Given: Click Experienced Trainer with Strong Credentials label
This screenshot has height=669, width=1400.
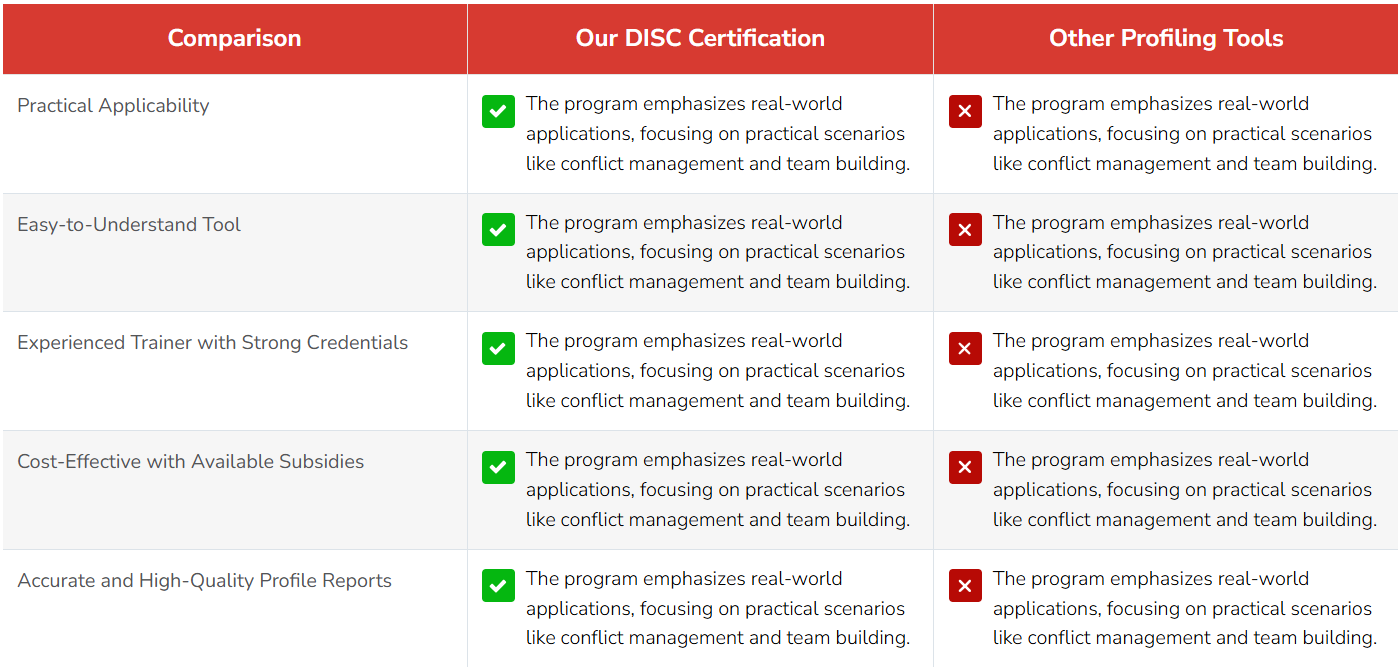Looking at the screenshot, I should click(212, 343).
